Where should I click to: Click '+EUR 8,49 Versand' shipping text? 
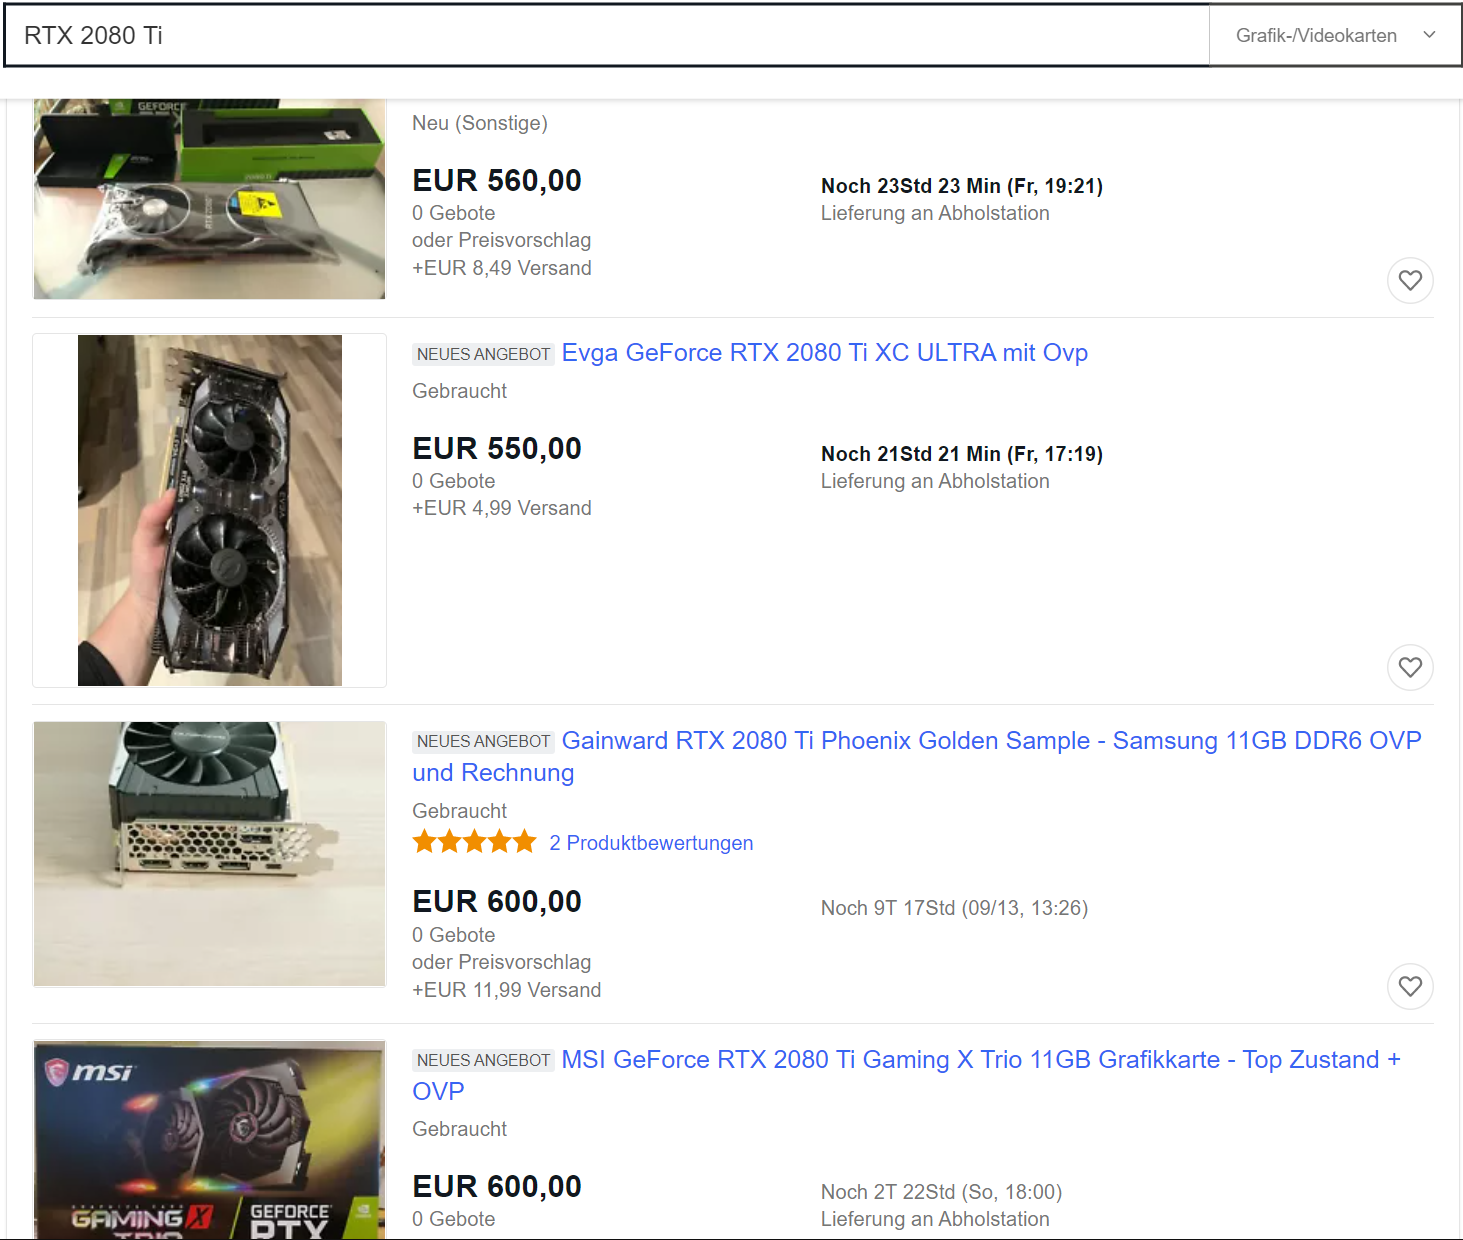pyautogui.click(x=502, y=268)
